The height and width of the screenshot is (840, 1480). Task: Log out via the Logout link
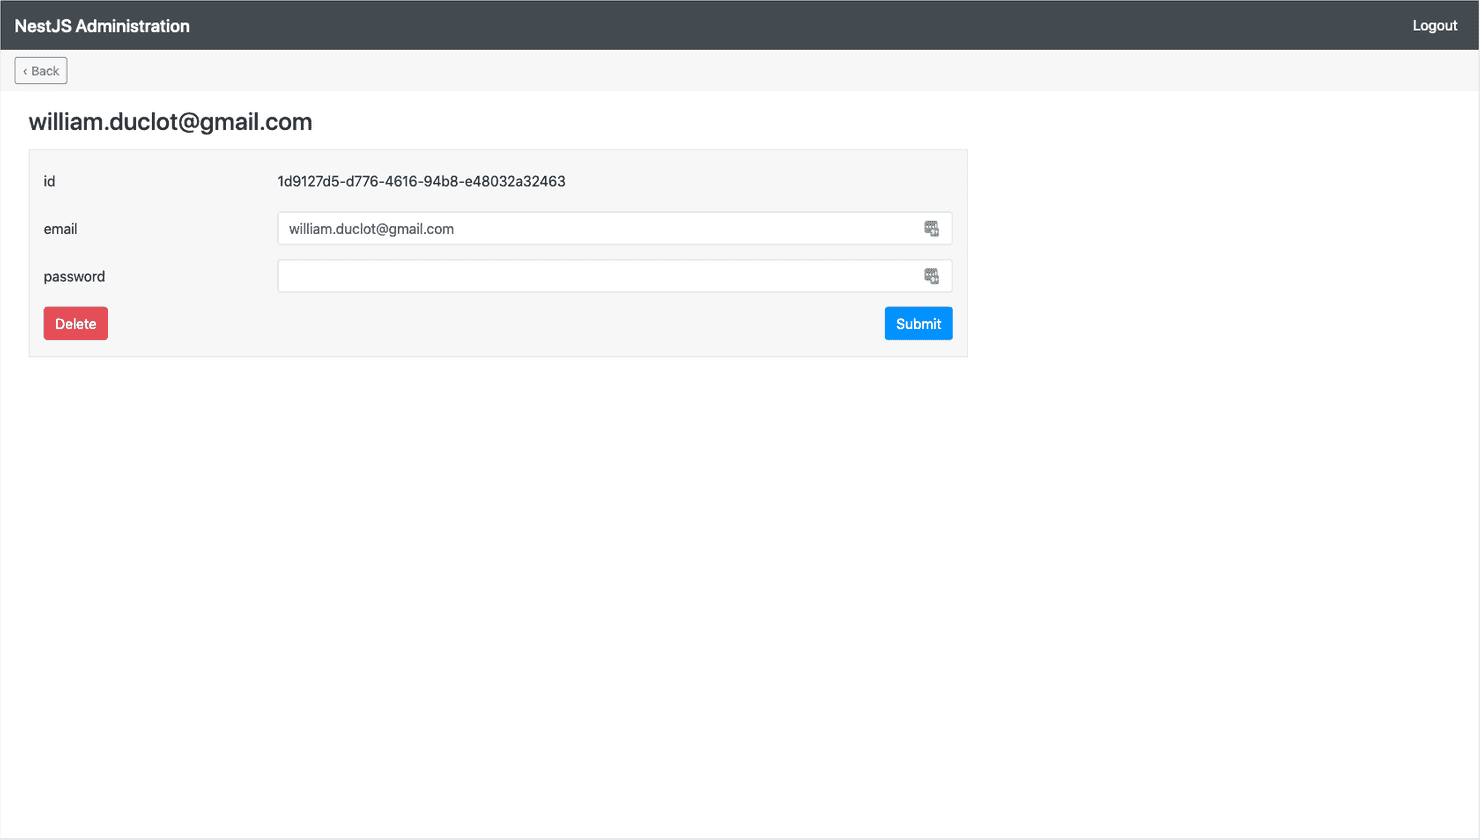(1434, 26)
